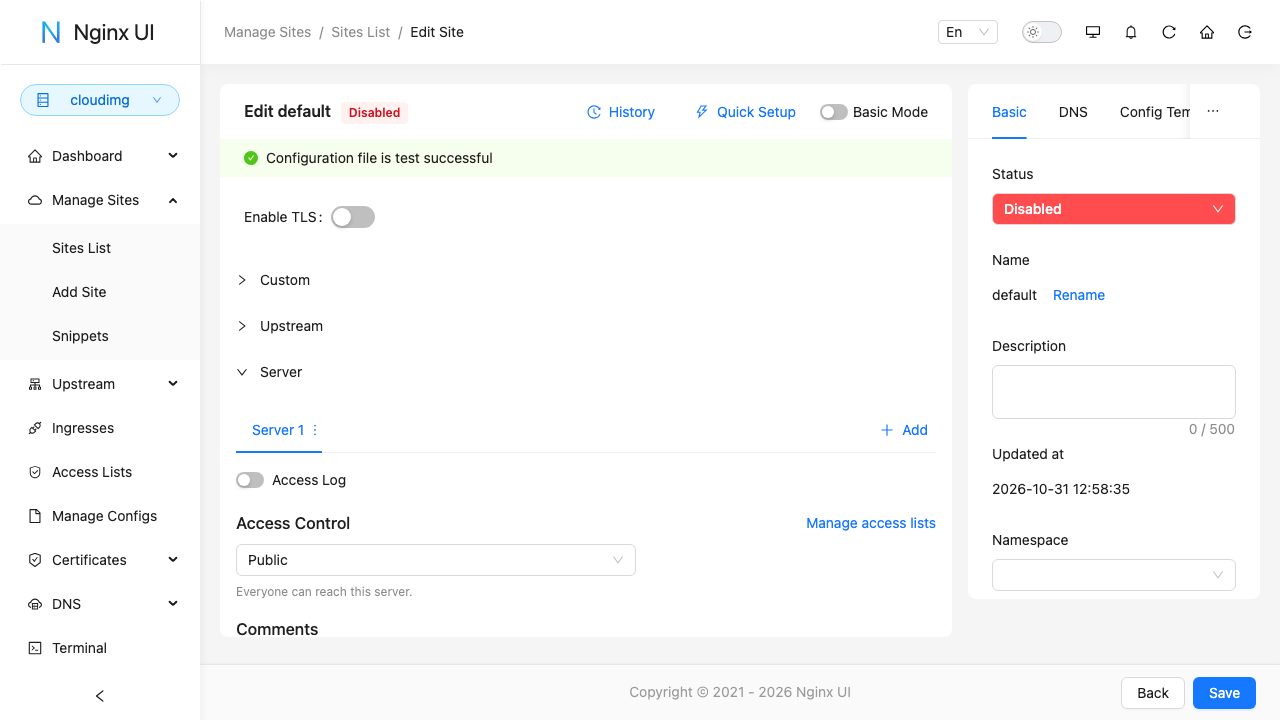Collapse the Manage Sites menu
Screen dimensions: 1280x720
tap(100, 200)
